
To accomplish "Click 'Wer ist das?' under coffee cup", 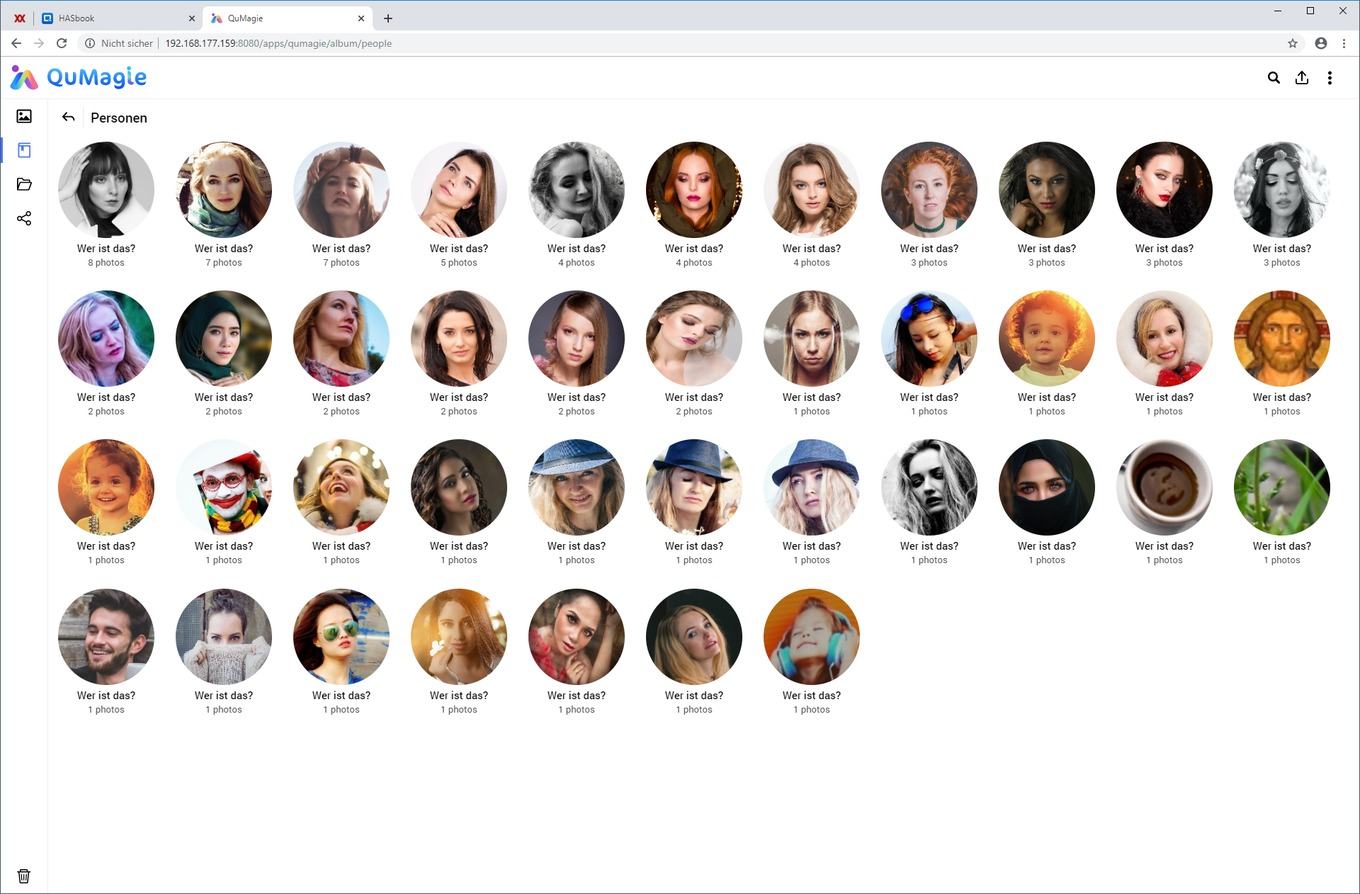I will click(x=1164, y=546).
